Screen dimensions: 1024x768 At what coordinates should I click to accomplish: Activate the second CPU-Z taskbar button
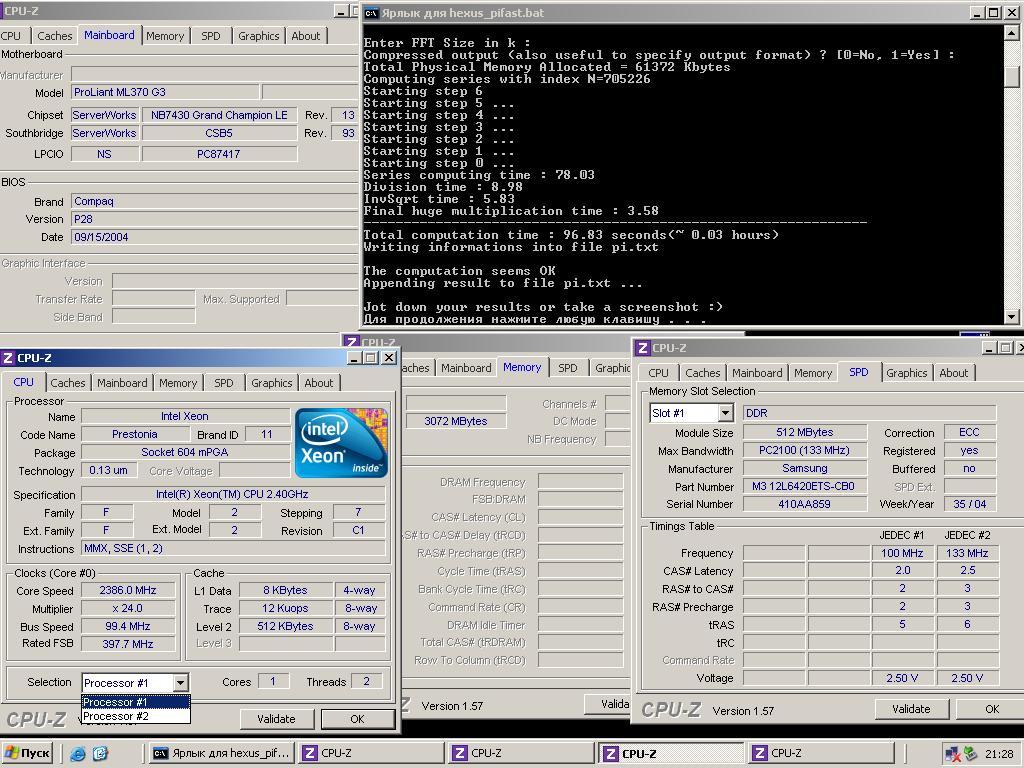click(x=521, y=754)
